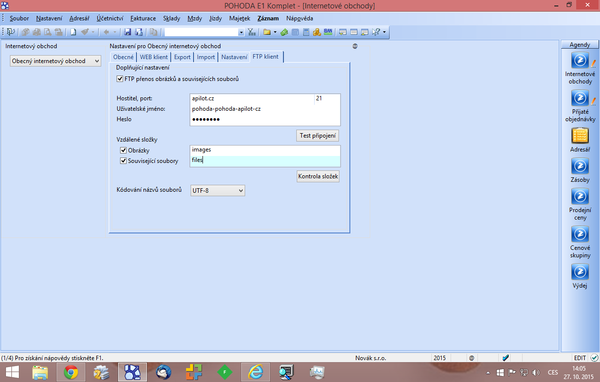Click the context help pointer toolbar icon

point(376,32)
